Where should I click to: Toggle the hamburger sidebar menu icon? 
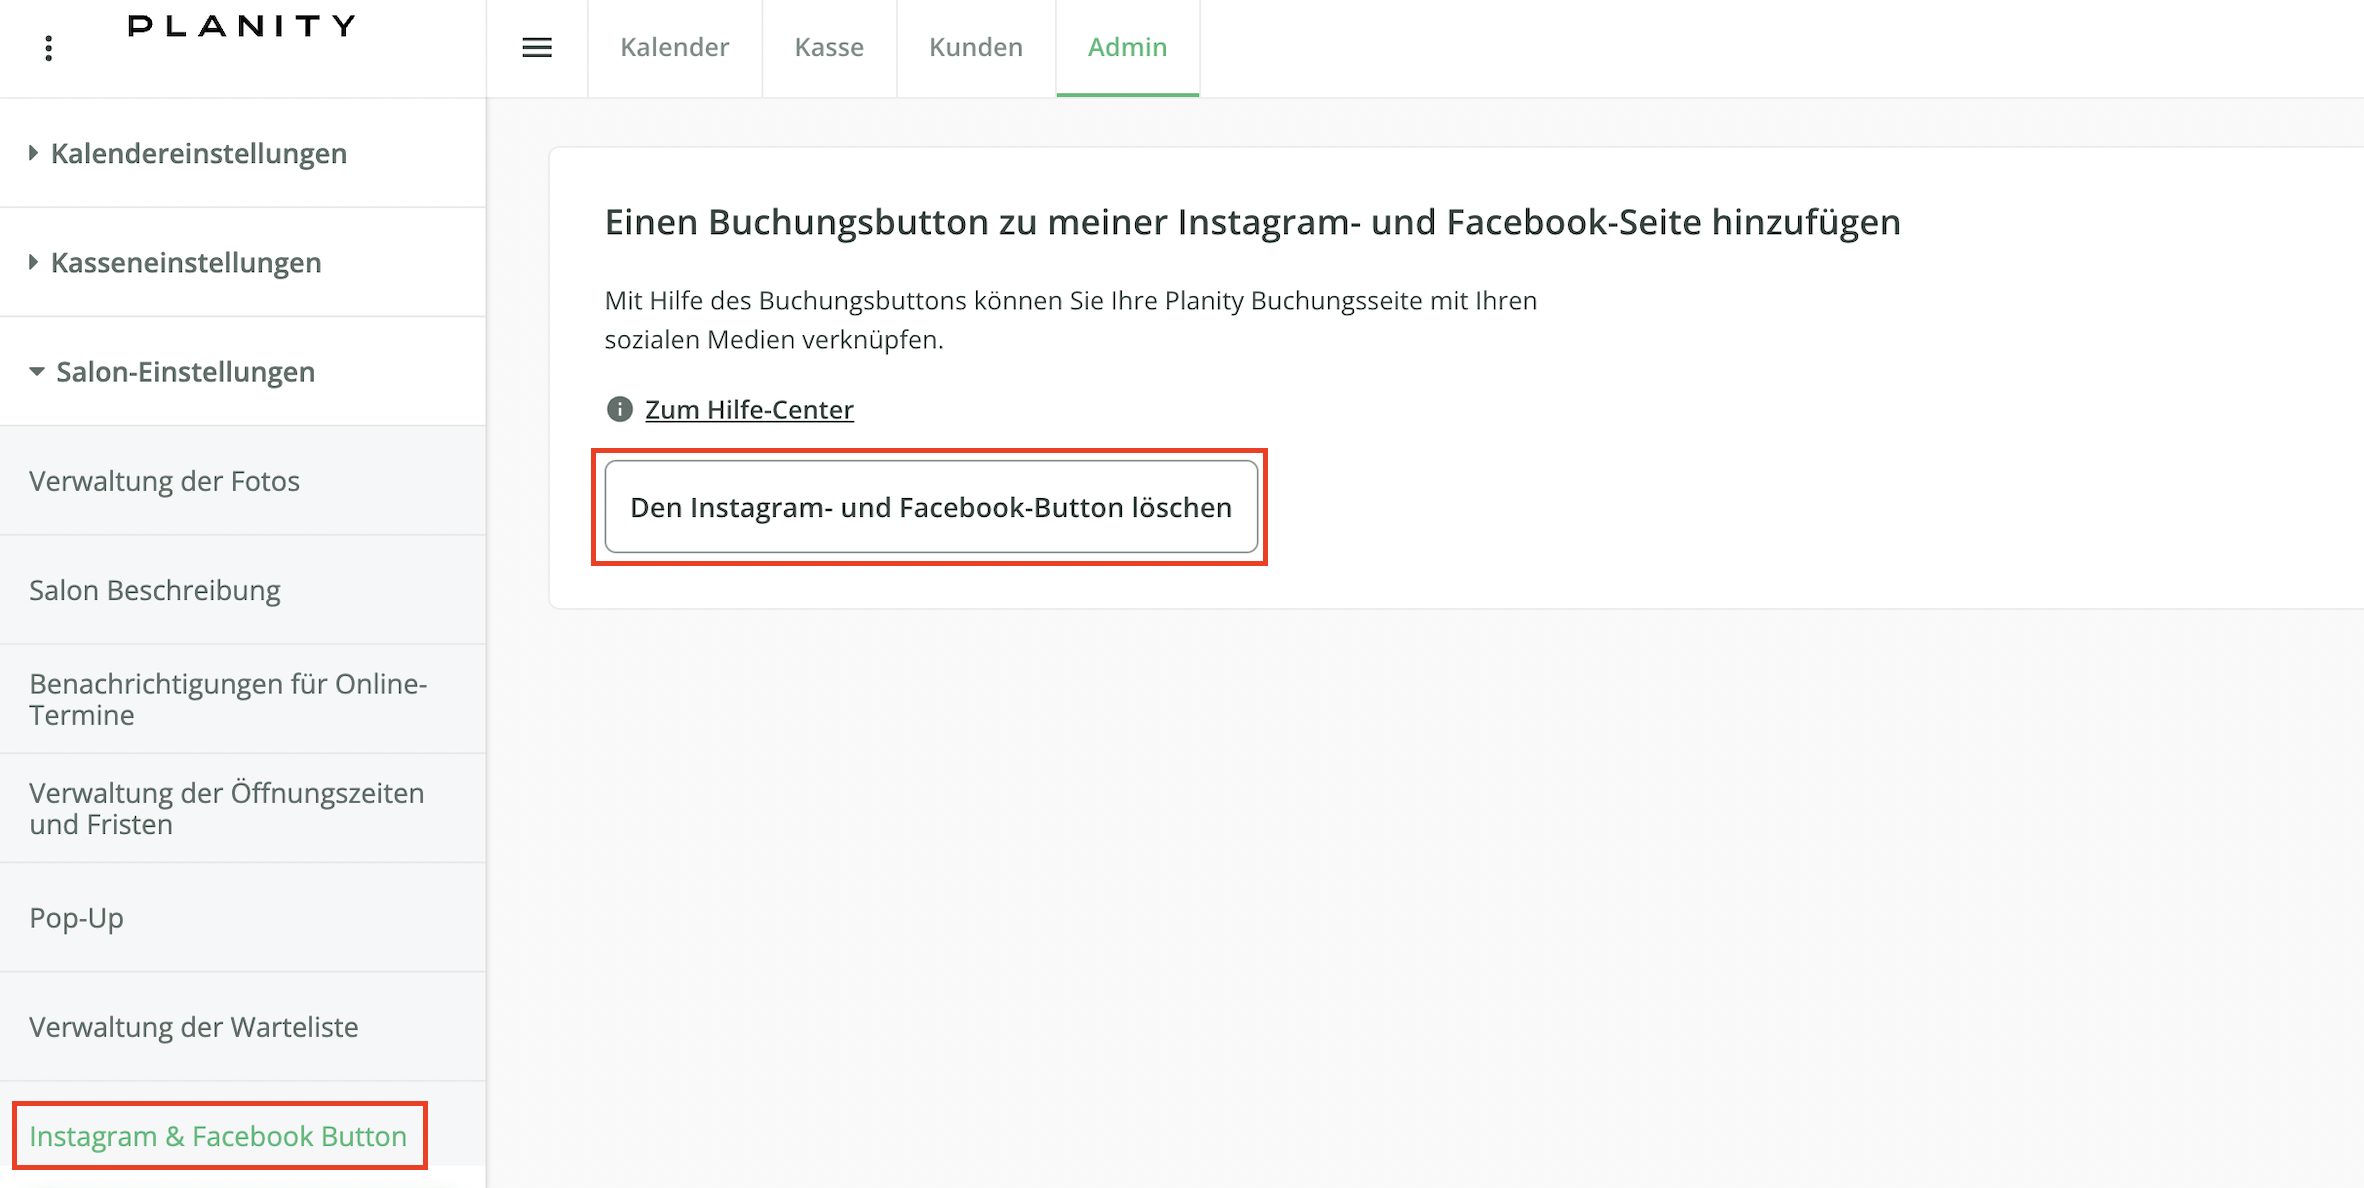point(537,48)
